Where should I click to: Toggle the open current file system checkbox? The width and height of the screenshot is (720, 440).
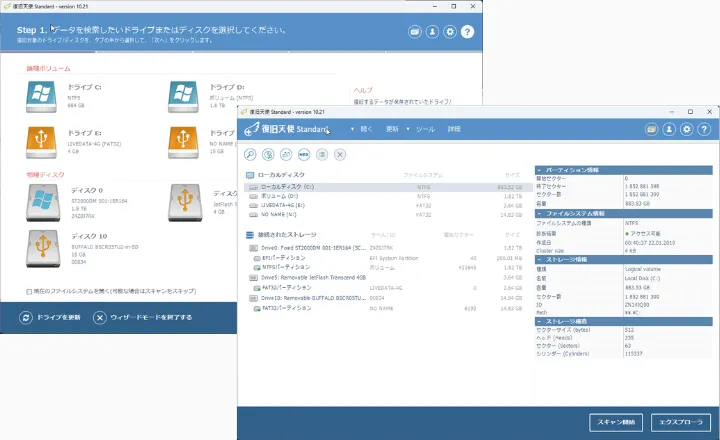(x=29, y=291)
